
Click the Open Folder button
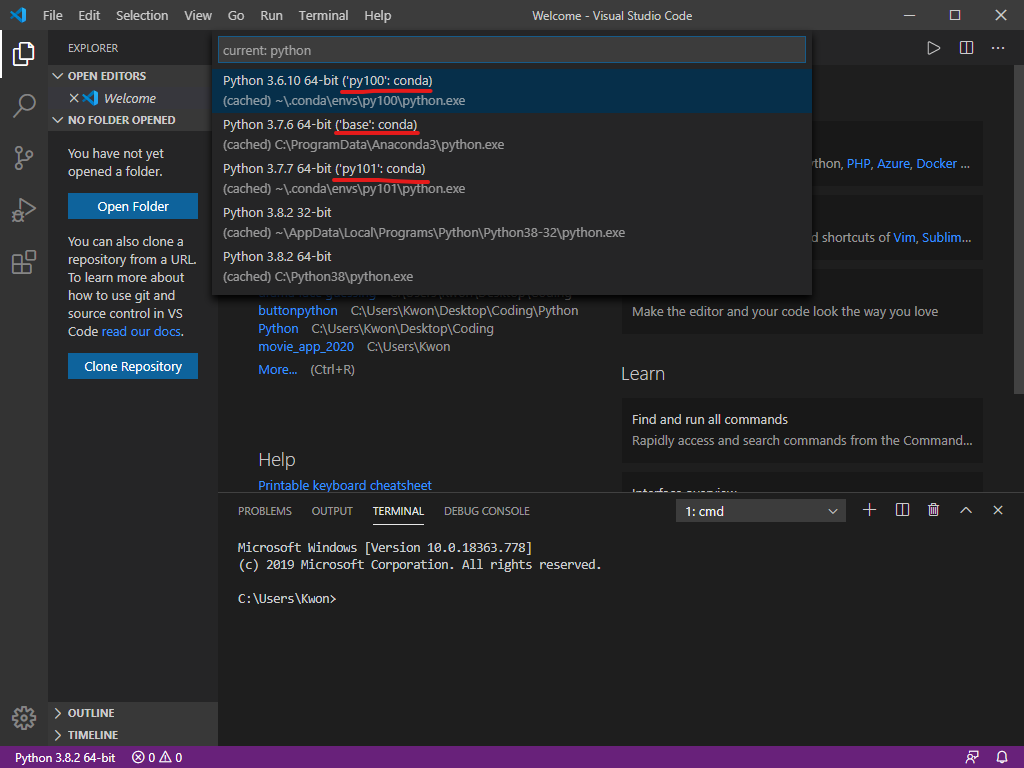[133, 206]
